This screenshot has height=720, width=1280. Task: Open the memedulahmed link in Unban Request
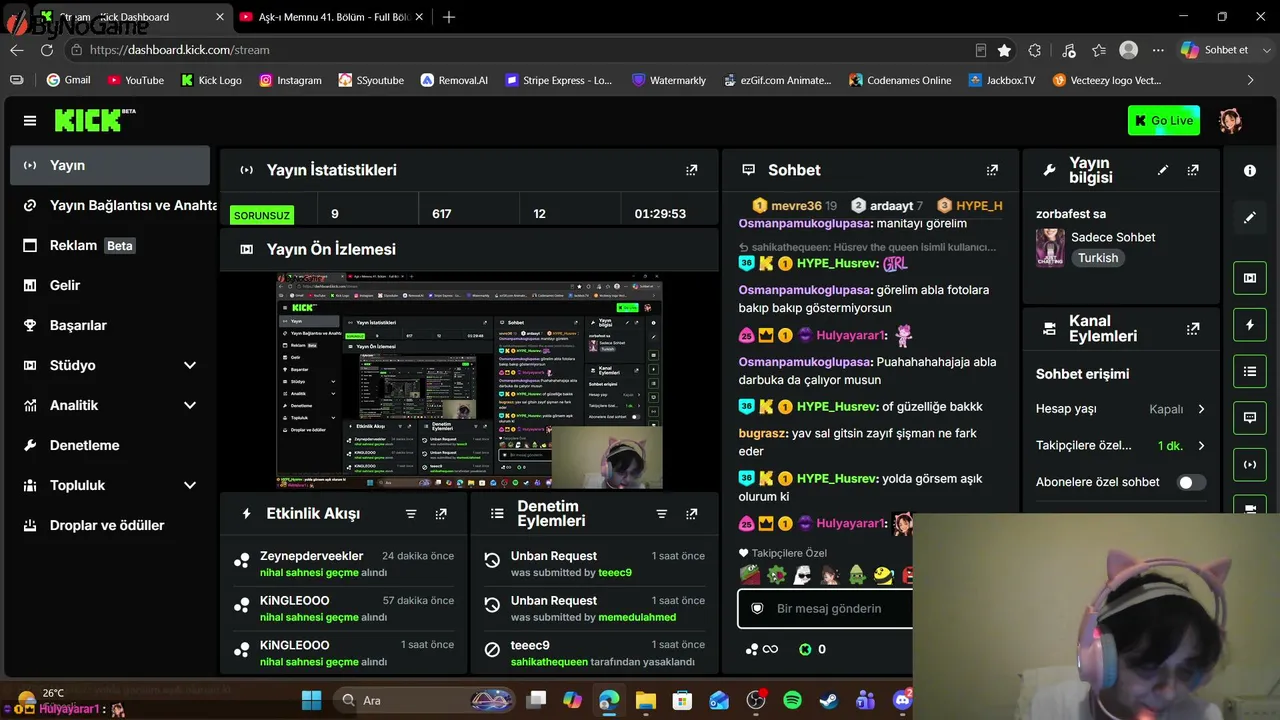tap(637, 617)
